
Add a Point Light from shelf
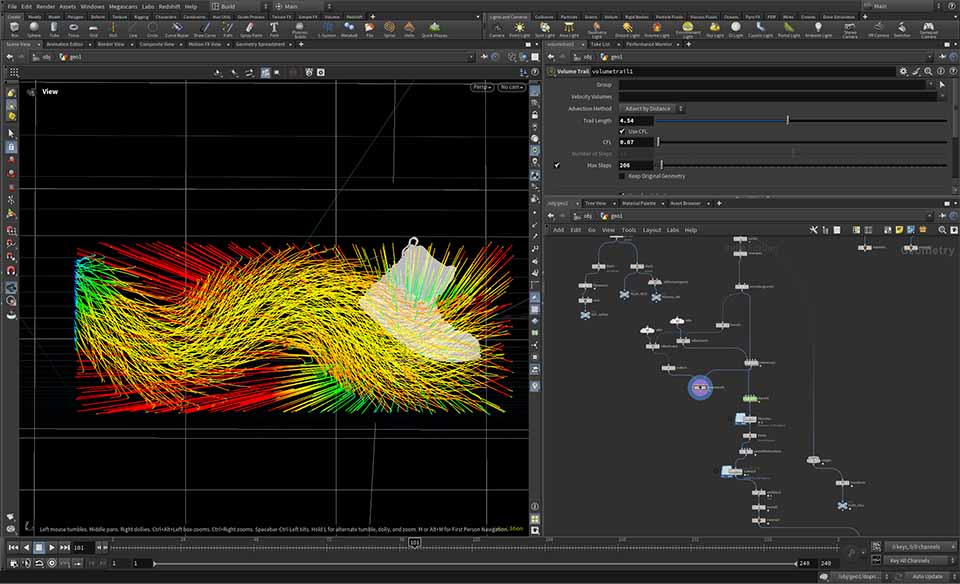520,29
